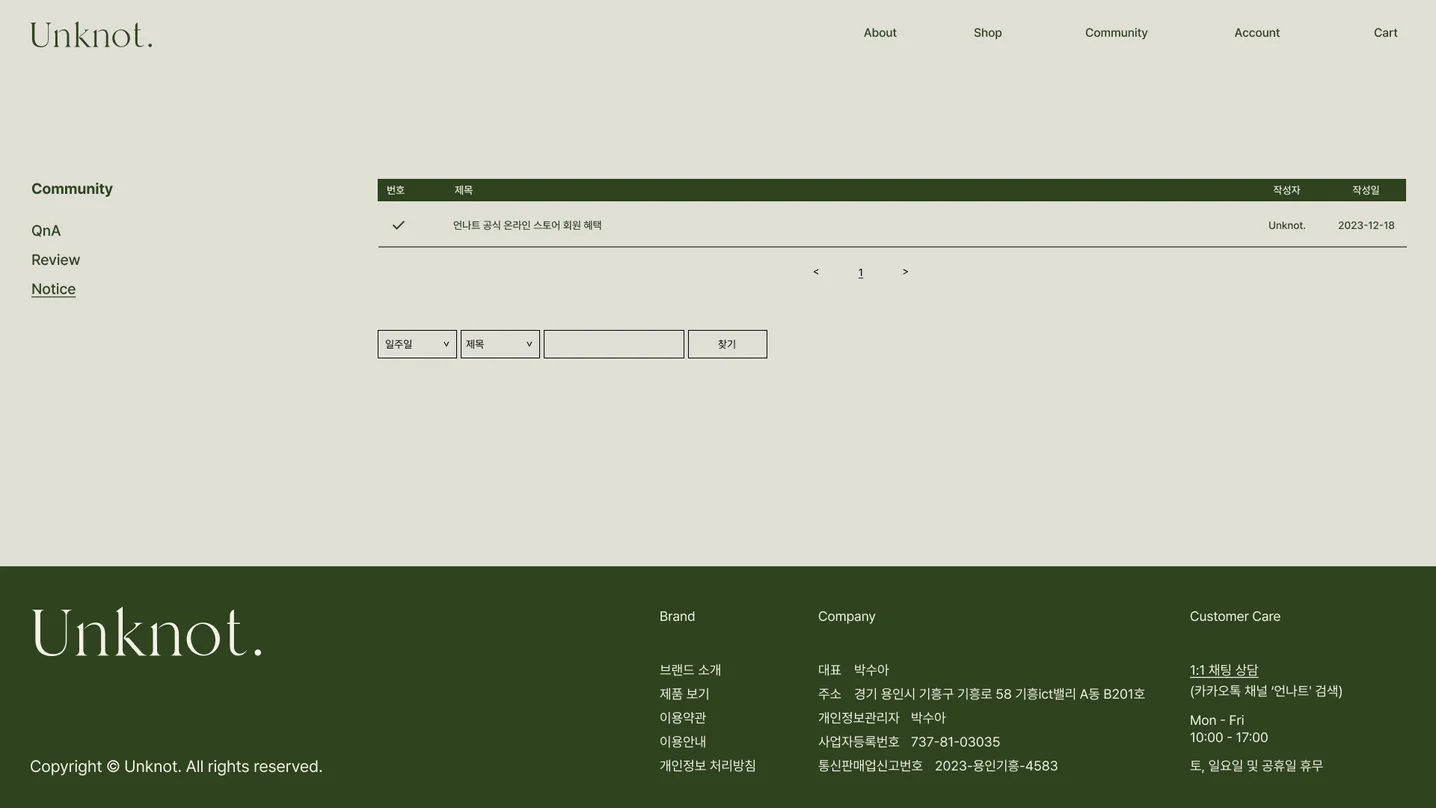This screenshot has height=808, width=1436.
Task: Open the Cart page
Action: pyautogui.click(x=1386, y=33)
